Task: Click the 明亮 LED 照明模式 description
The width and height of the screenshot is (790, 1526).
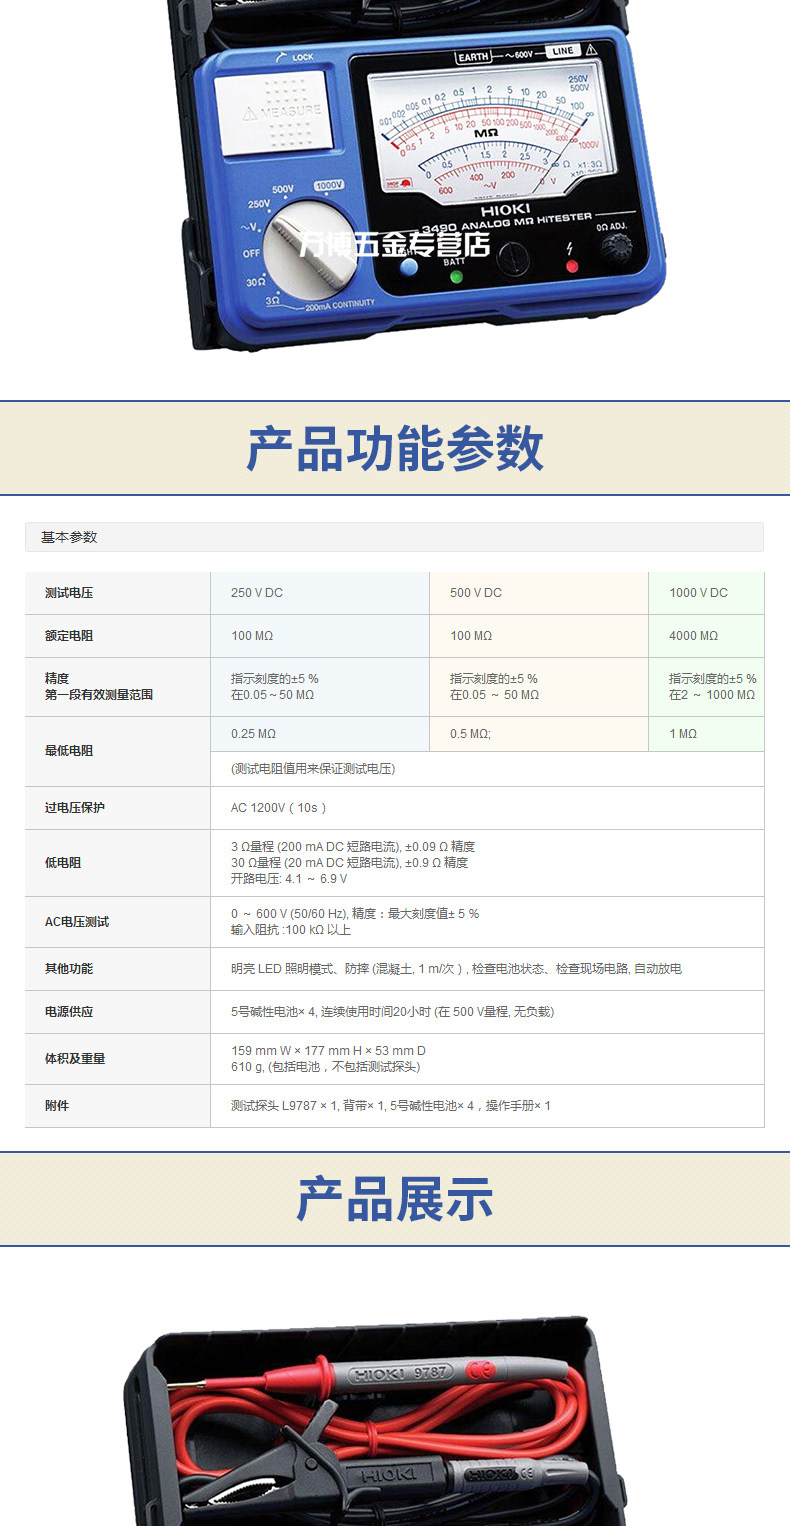Action: (x=457, y=969)
